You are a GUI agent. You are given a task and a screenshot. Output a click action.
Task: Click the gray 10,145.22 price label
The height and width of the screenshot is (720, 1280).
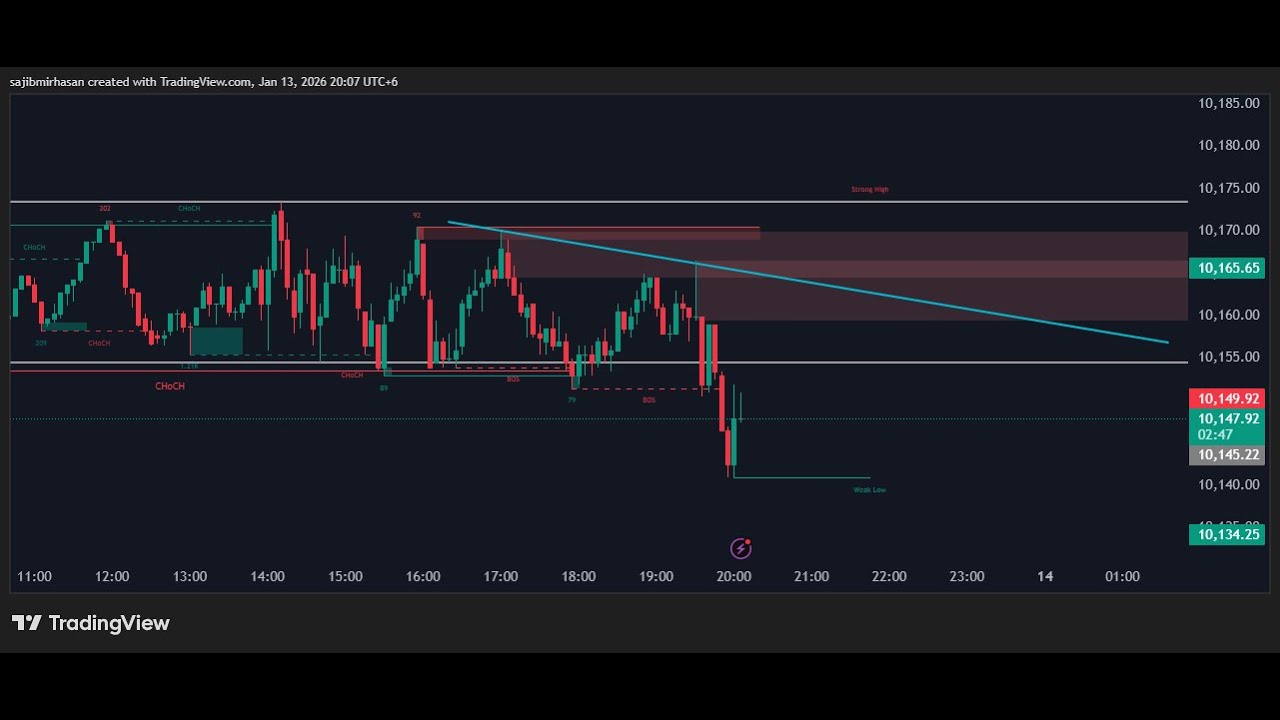pyautogui.click(x=1226, y=455)
